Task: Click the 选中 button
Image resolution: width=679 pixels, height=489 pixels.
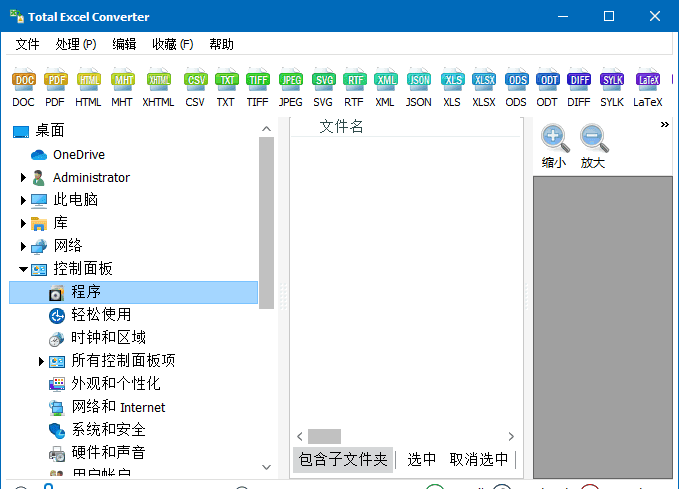Action: click(x=421, y=460)
